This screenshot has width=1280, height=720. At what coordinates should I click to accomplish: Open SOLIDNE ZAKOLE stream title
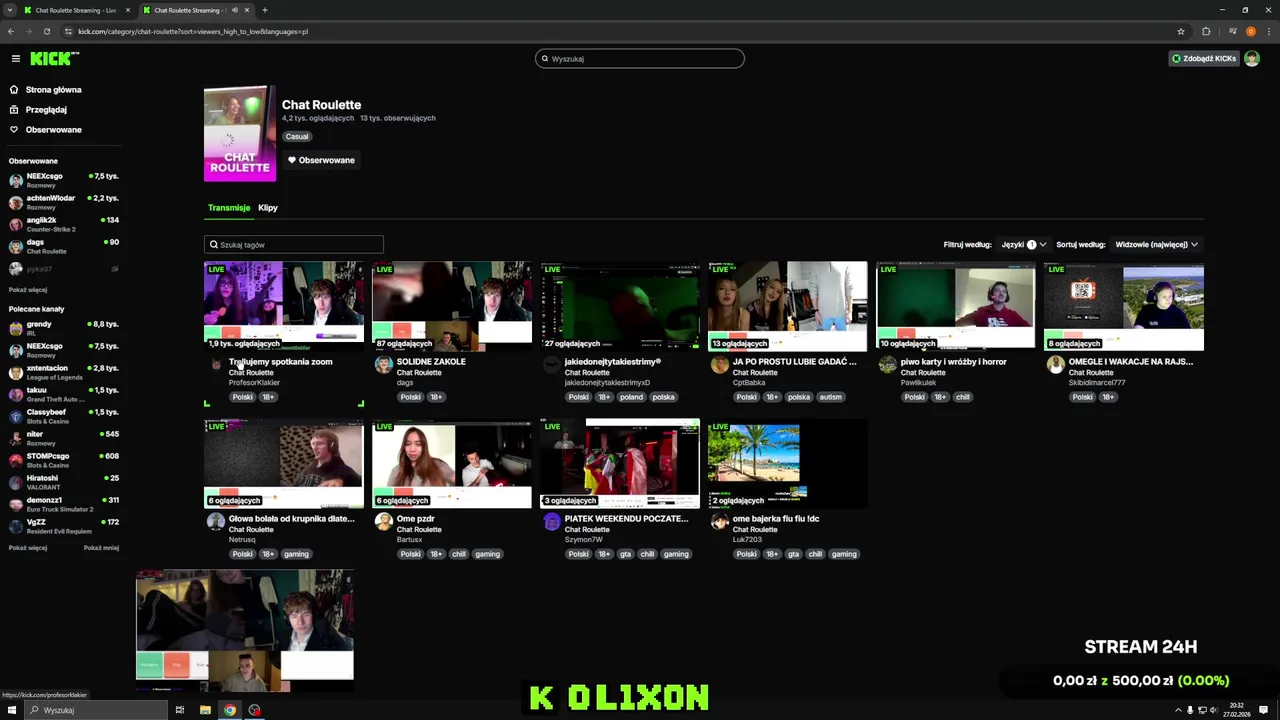click(431, 362)
